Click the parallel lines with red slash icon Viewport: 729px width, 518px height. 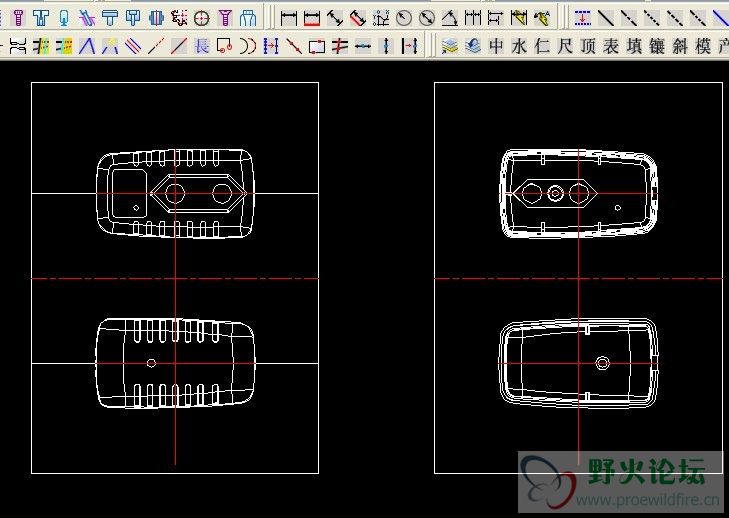click(x=340, y=46)
